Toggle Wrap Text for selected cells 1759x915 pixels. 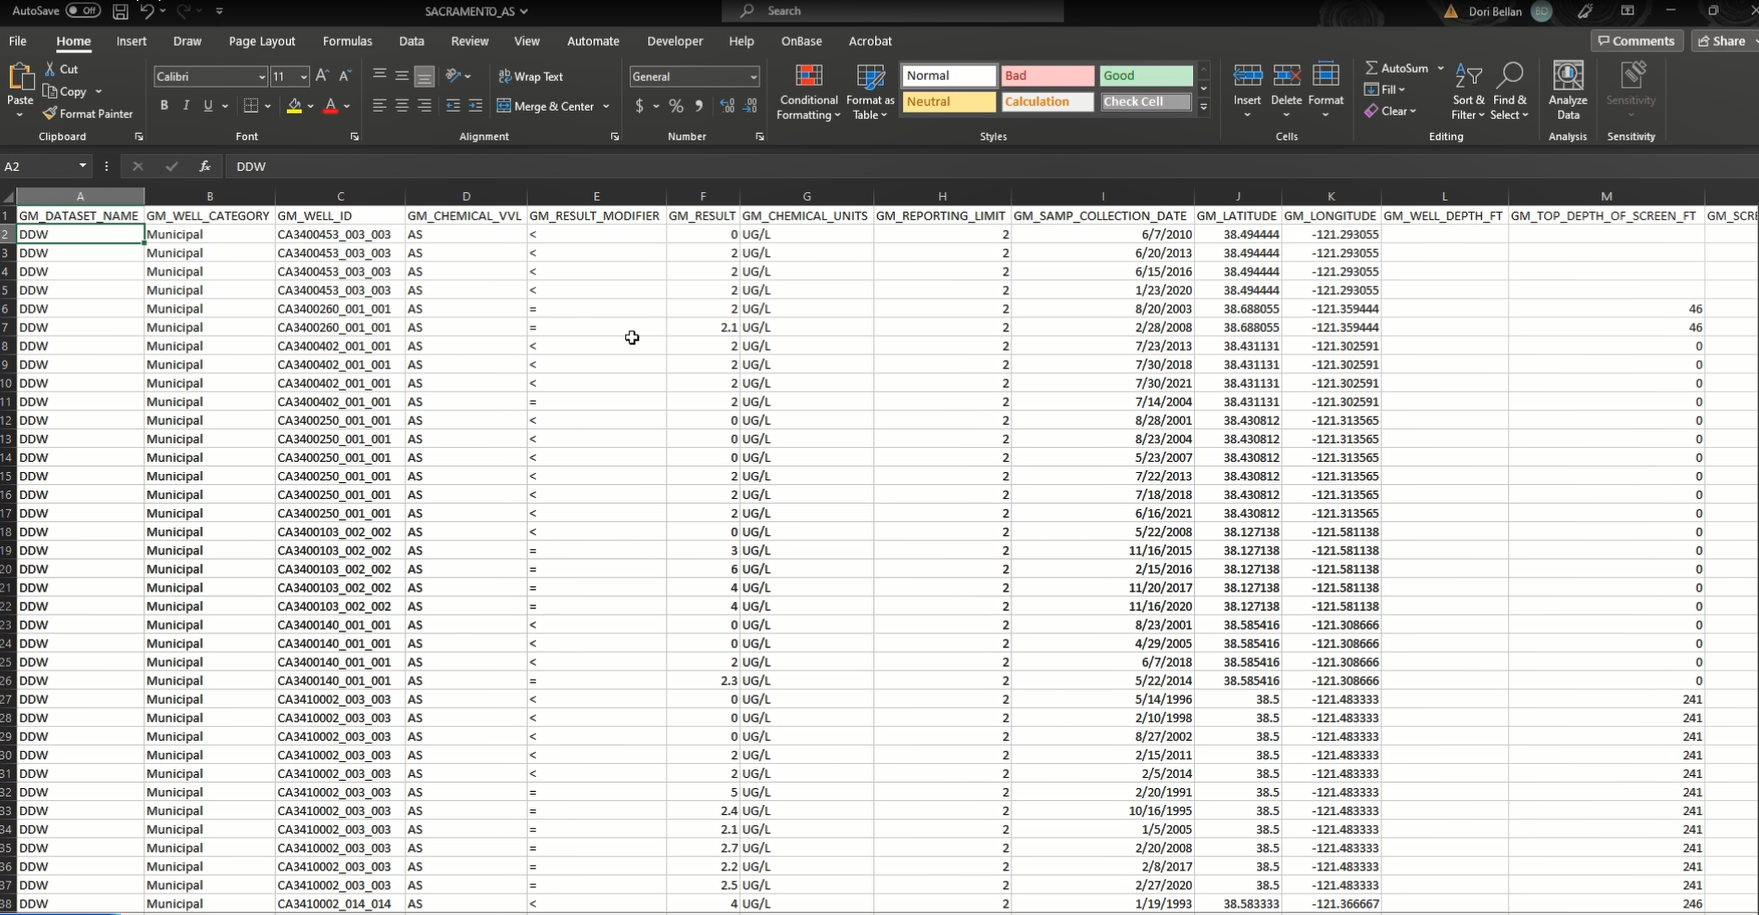tap(531, 76)
